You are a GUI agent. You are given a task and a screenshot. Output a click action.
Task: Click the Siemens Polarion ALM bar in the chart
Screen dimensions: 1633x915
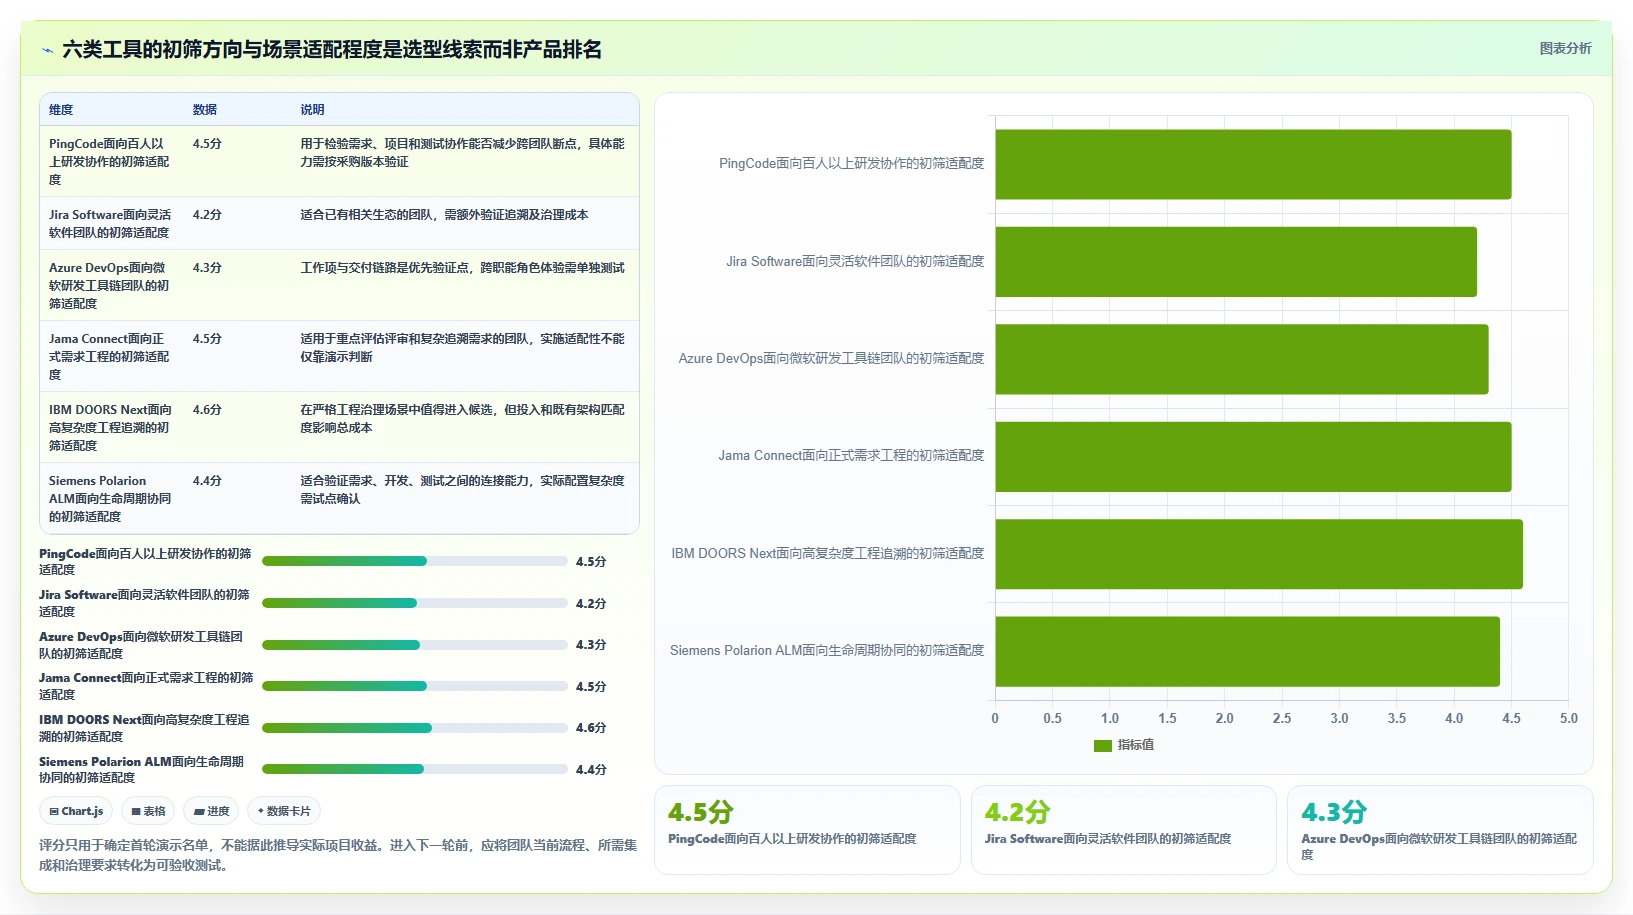coord(1247,651)
